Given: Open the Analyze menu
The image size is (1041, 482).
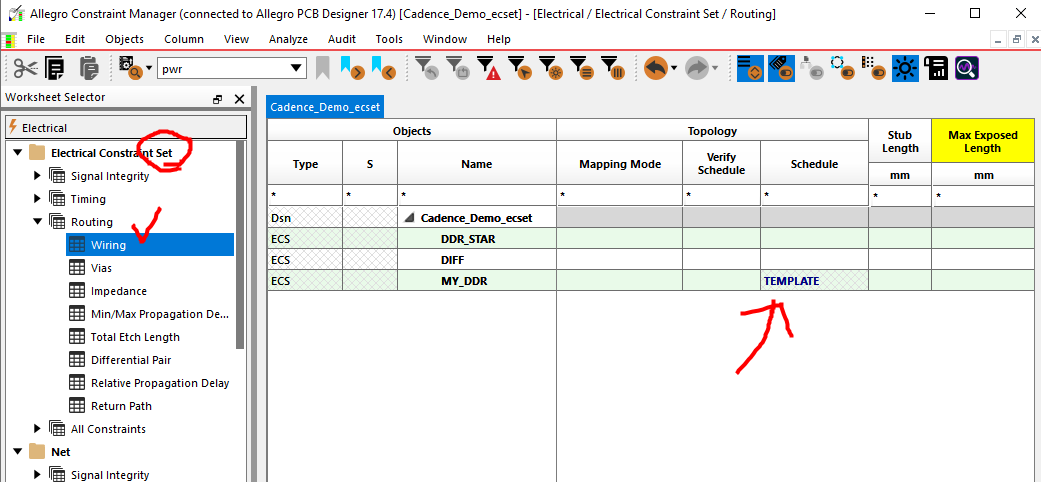Looking at the screenshot, I should [288, 39].
